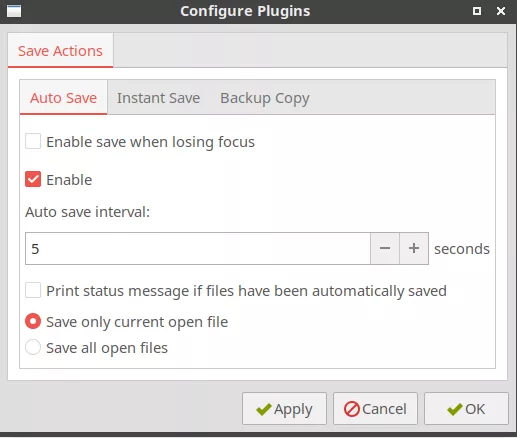
Task: Select the Save Actions plugin tab
Action: point(60,51)
